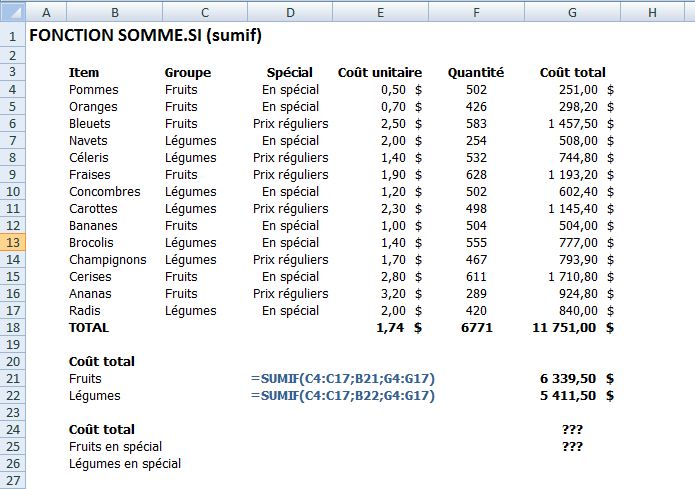Click the Fruits en spécial label
The image size is (695, 489).
115,446
